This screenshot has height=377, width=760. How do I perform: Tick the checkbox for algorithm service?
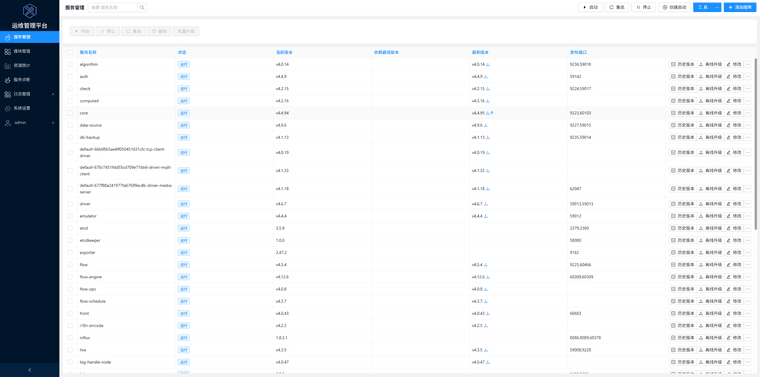[x=70, y=64]
